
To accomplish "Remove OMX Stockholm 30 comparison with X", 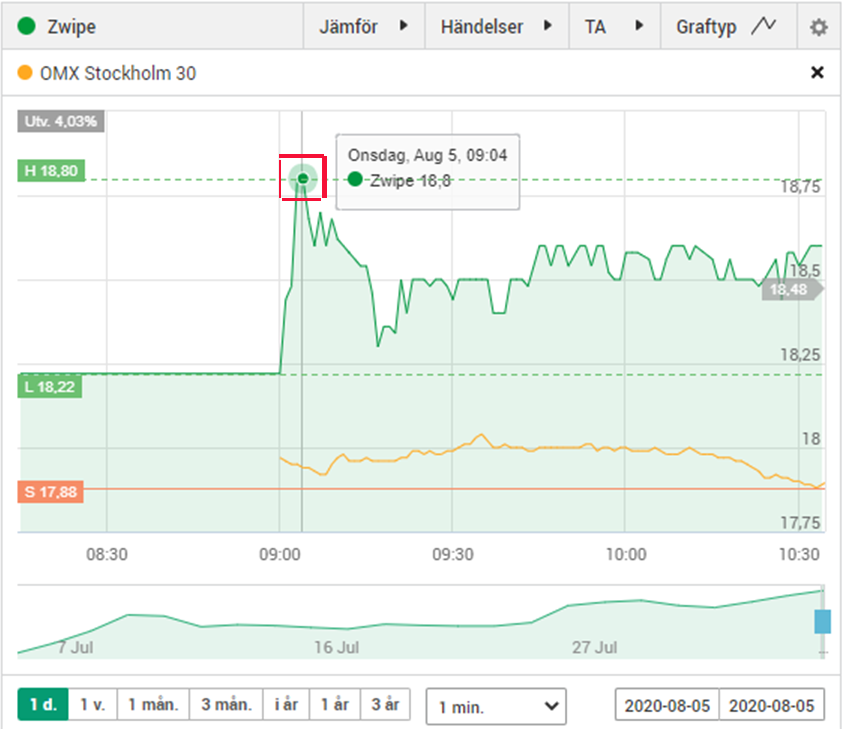I will click(x=817, y=72).
